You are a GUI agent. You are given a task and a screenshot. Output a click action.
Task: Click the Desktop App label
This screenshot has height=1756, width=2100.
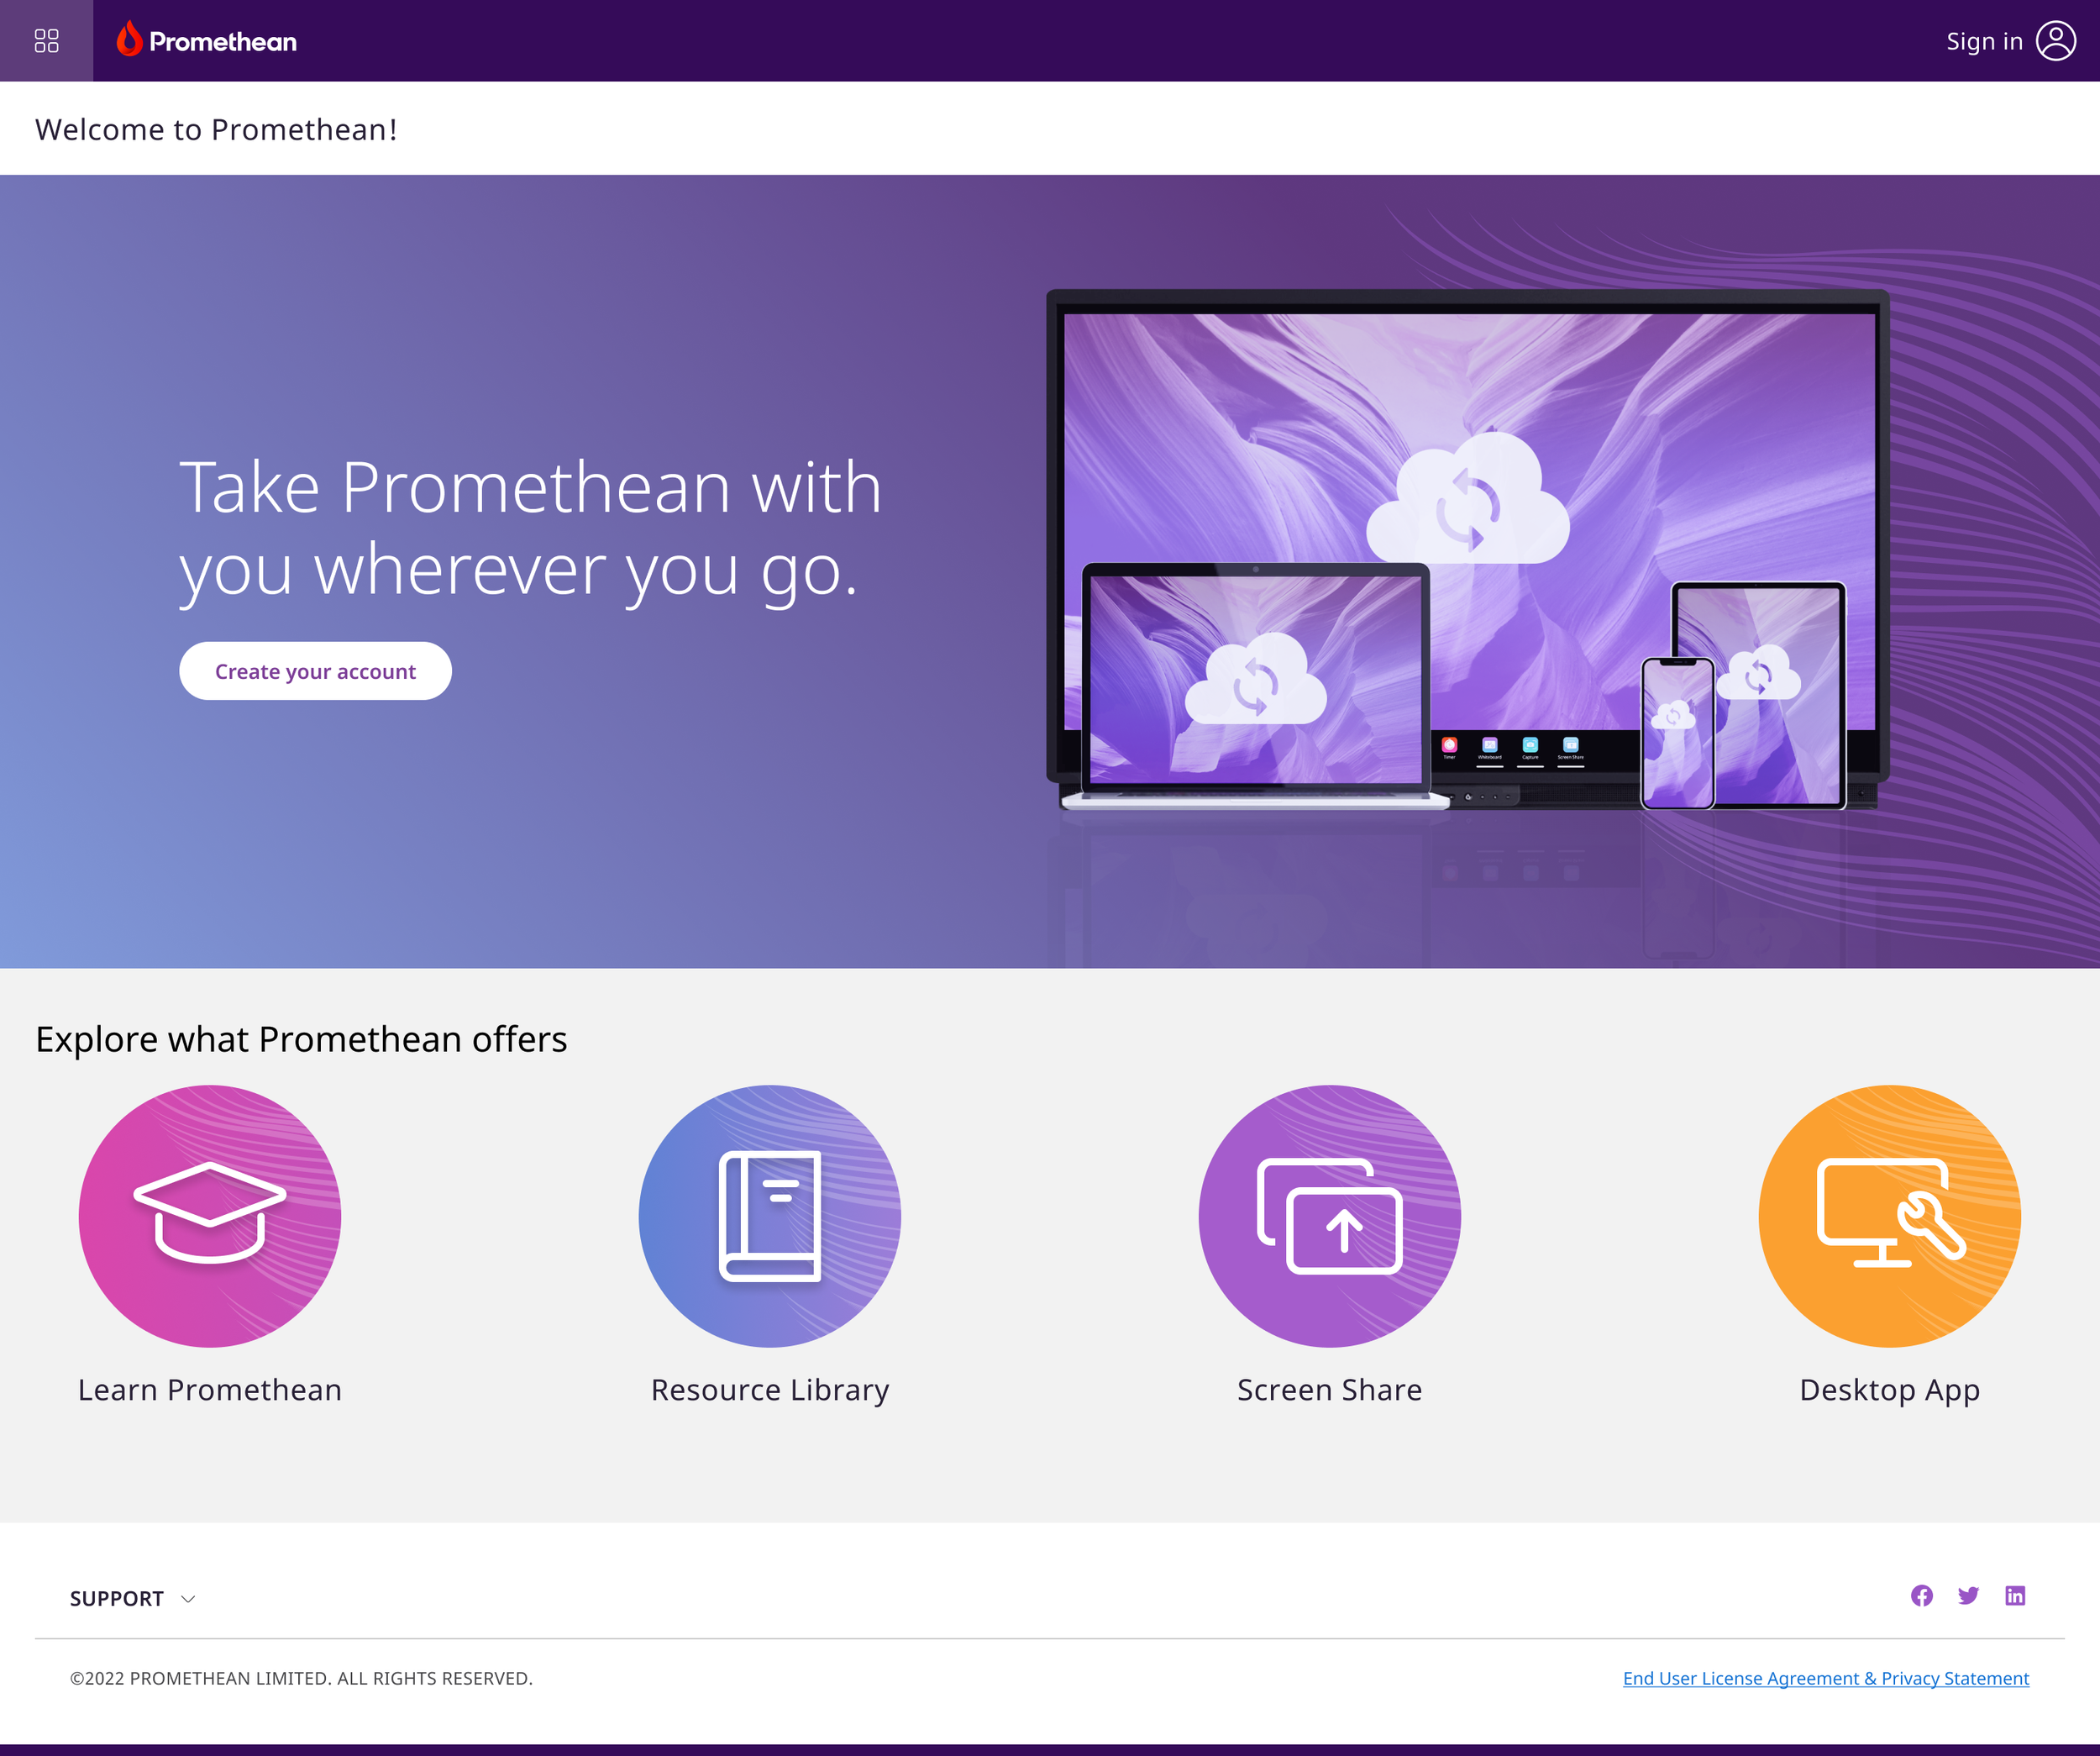(1890, 1391)
